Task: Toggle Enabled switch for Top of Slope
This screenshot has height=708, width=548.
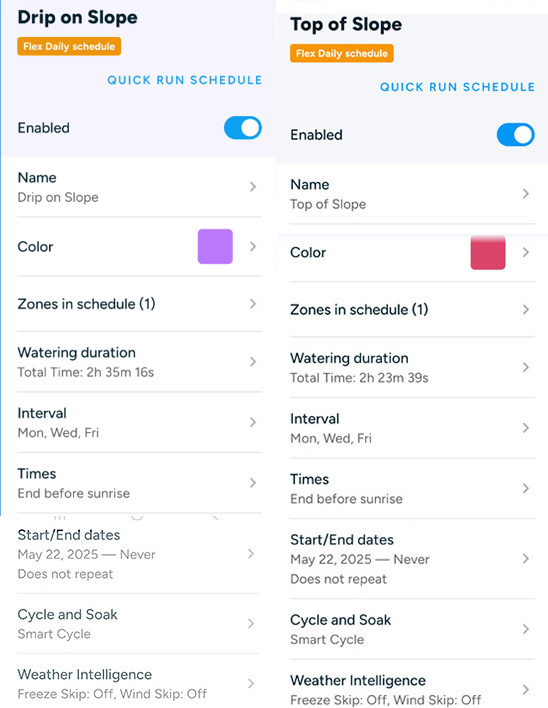Action: (515, 135)
